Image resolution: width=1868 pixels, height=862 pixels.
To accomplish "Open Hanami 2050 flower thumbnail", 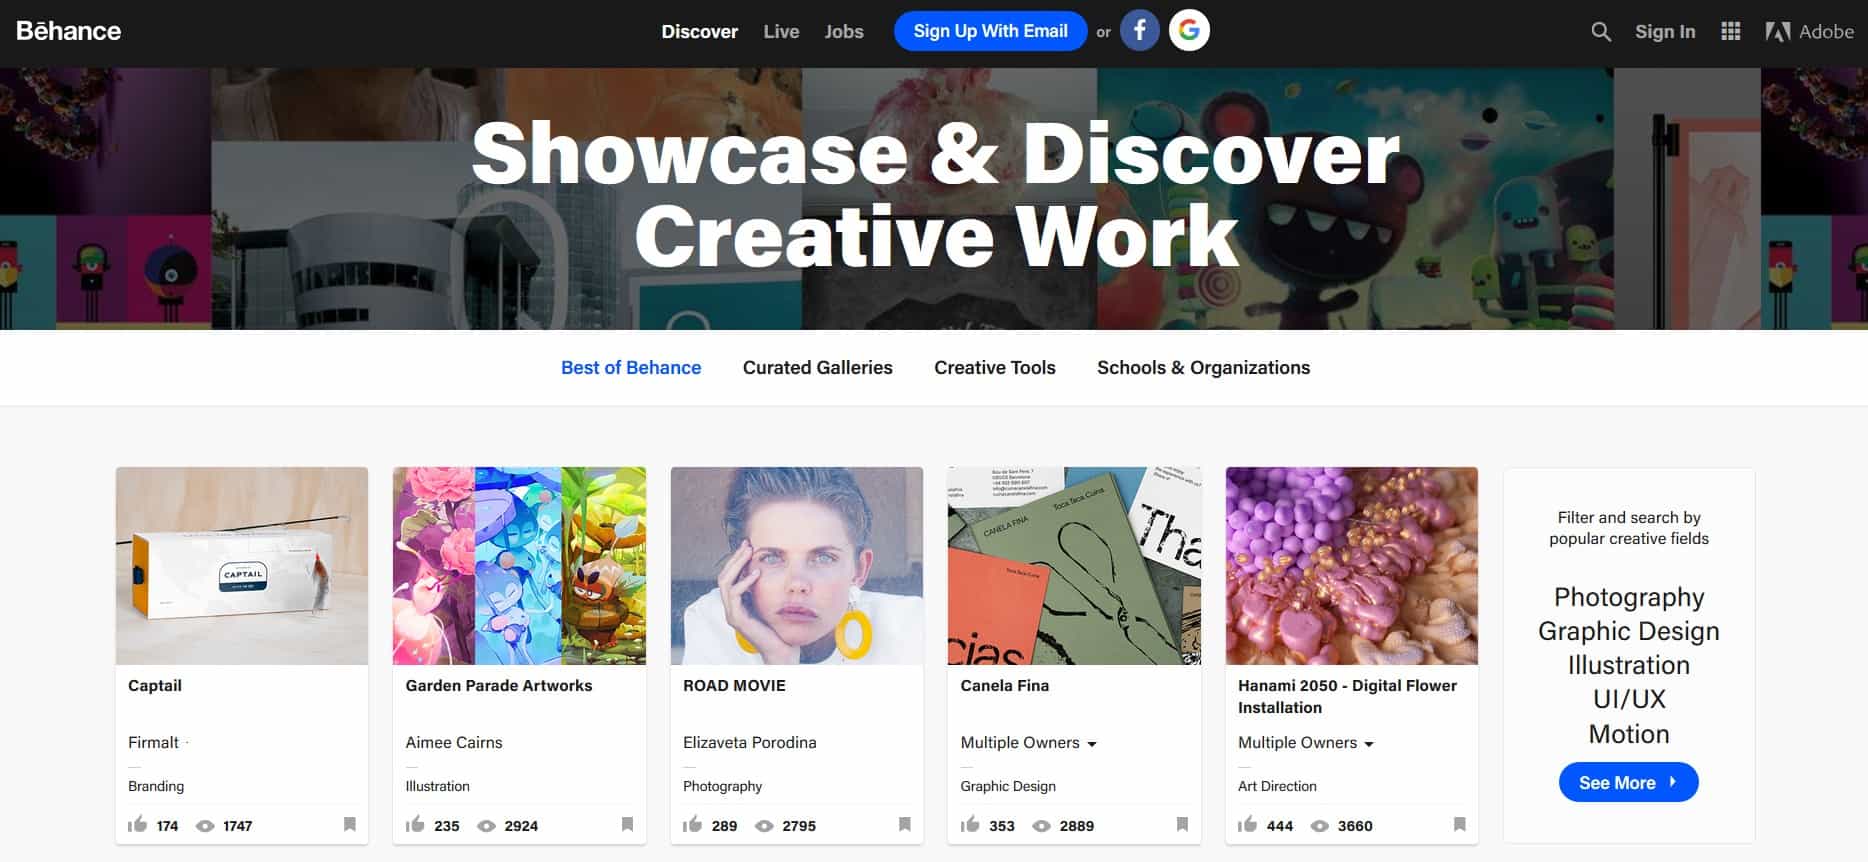I will (1352, 566).
